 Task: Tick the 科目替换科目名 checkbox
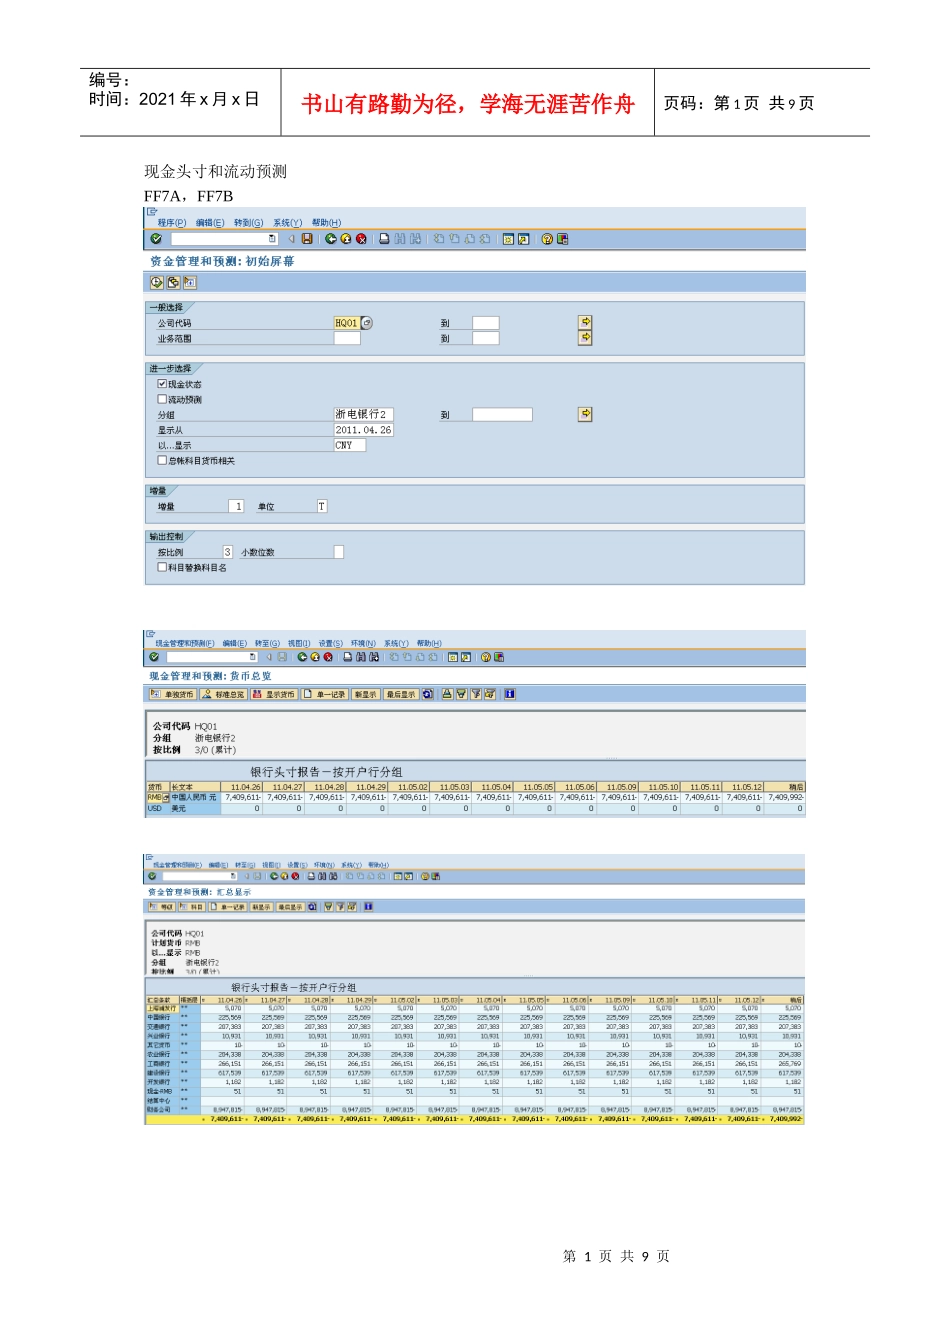162,567
